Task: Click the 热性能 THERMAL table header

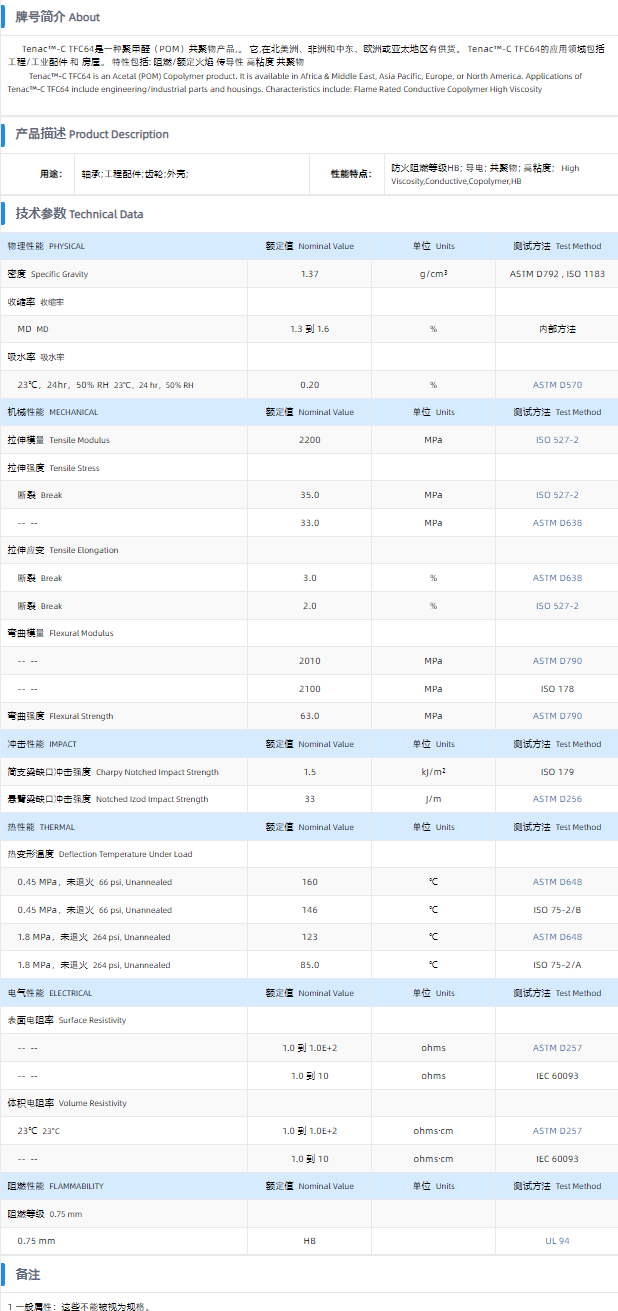Action: (x=41, y=827)
